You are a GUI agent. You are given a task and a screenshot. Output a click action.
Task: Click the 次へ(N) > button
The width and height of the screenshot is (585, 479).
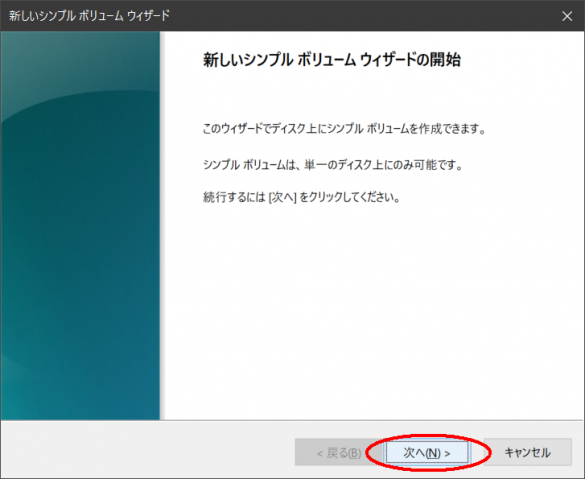click(x=427, y=453)
